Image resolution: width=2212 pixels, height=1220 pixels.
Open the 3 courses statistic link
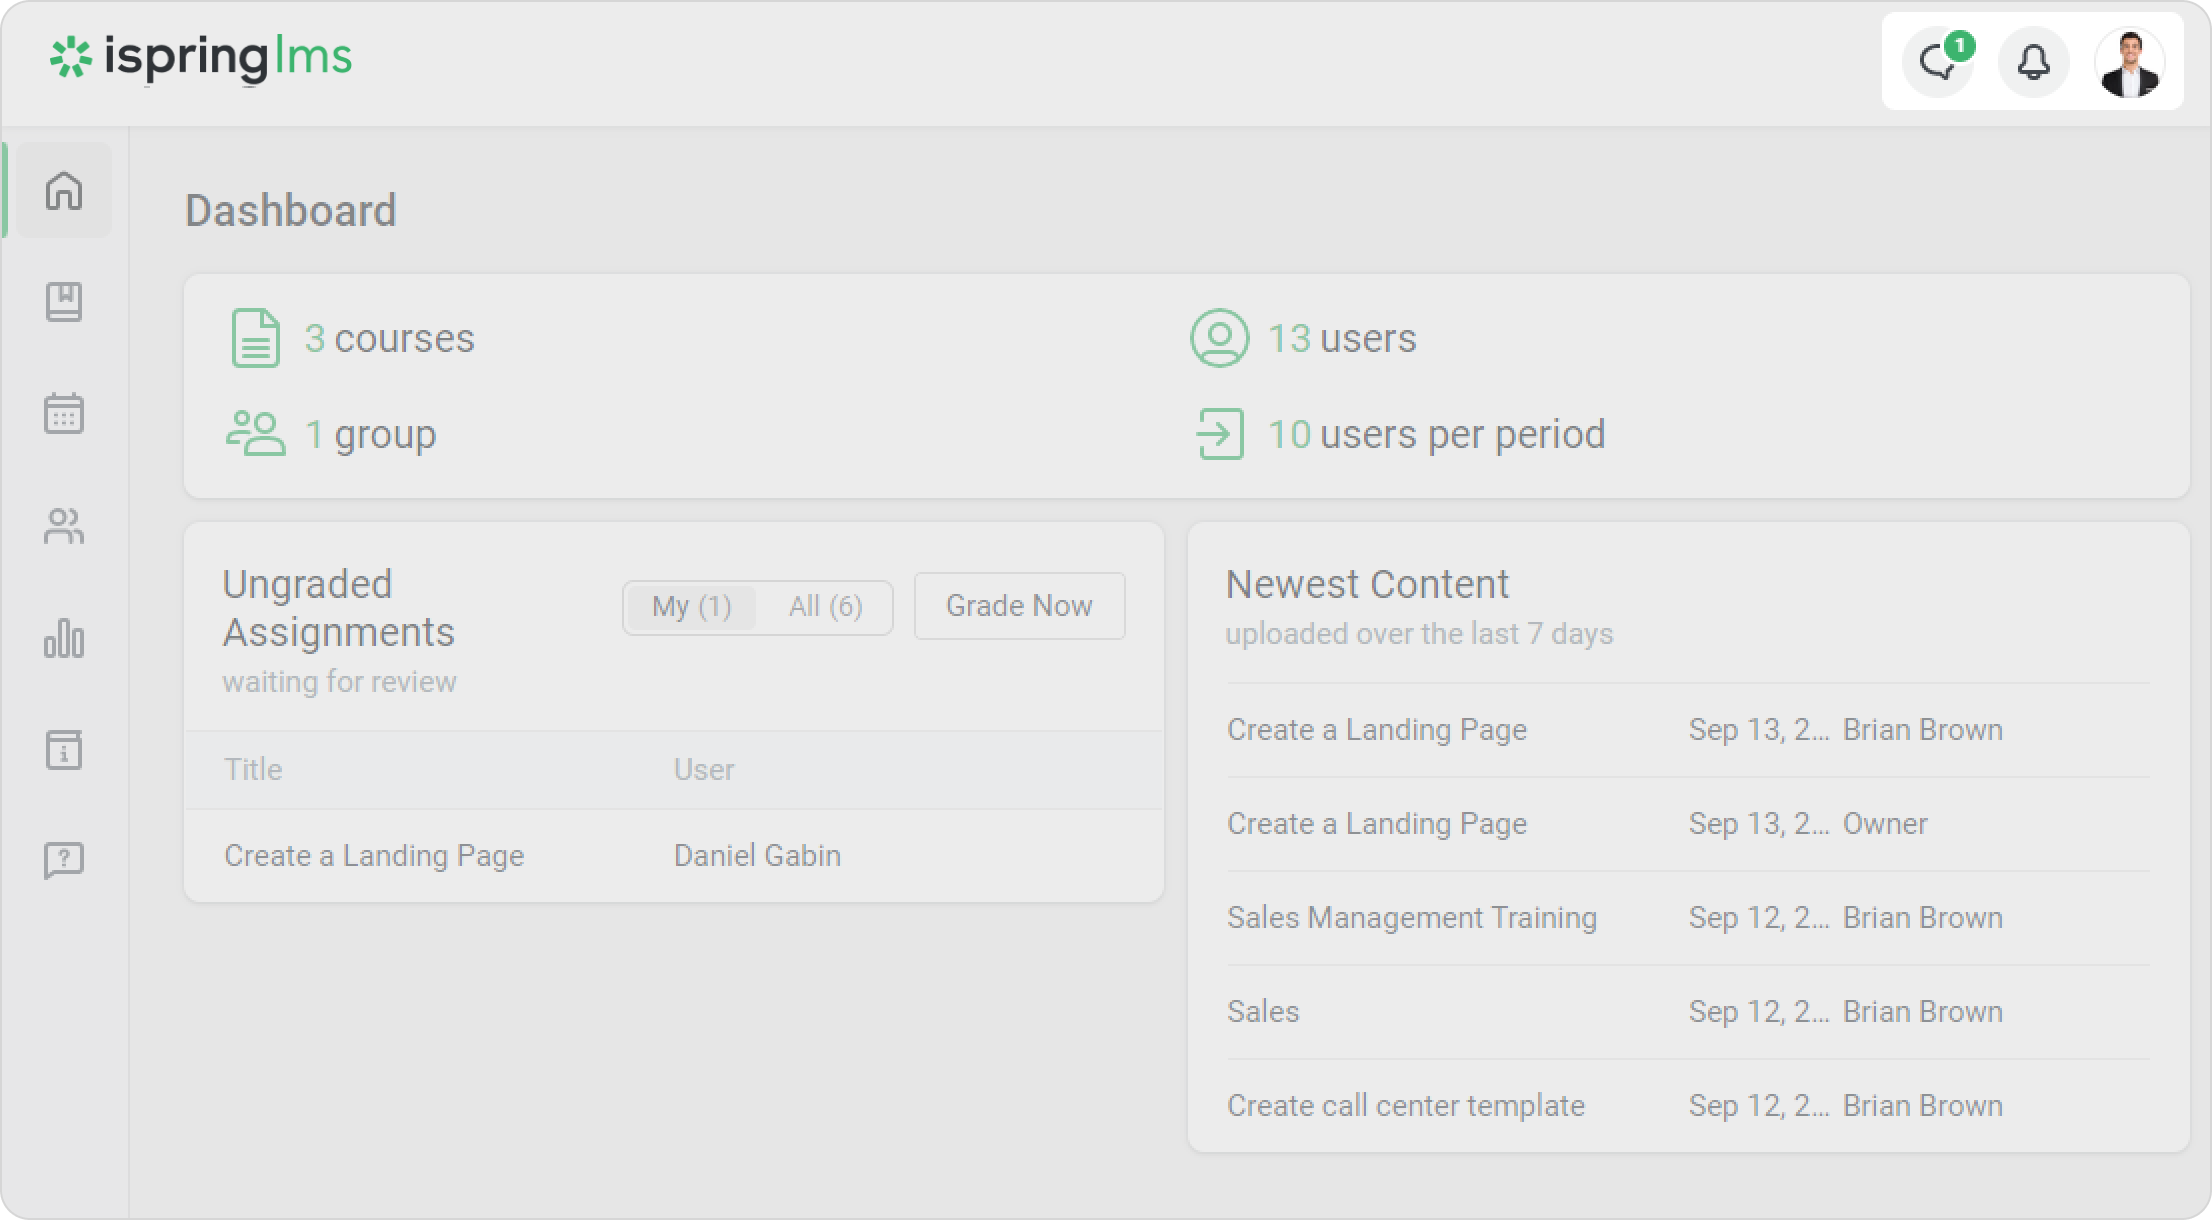(389, 338)
